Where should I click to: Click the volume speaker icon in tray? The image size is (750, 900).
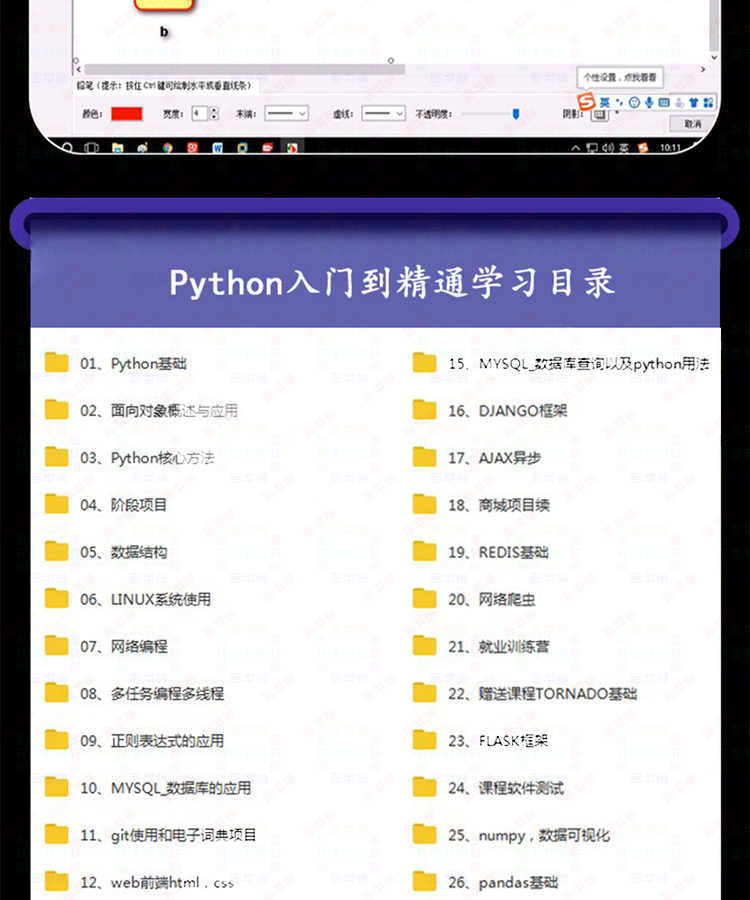point(608,148)
